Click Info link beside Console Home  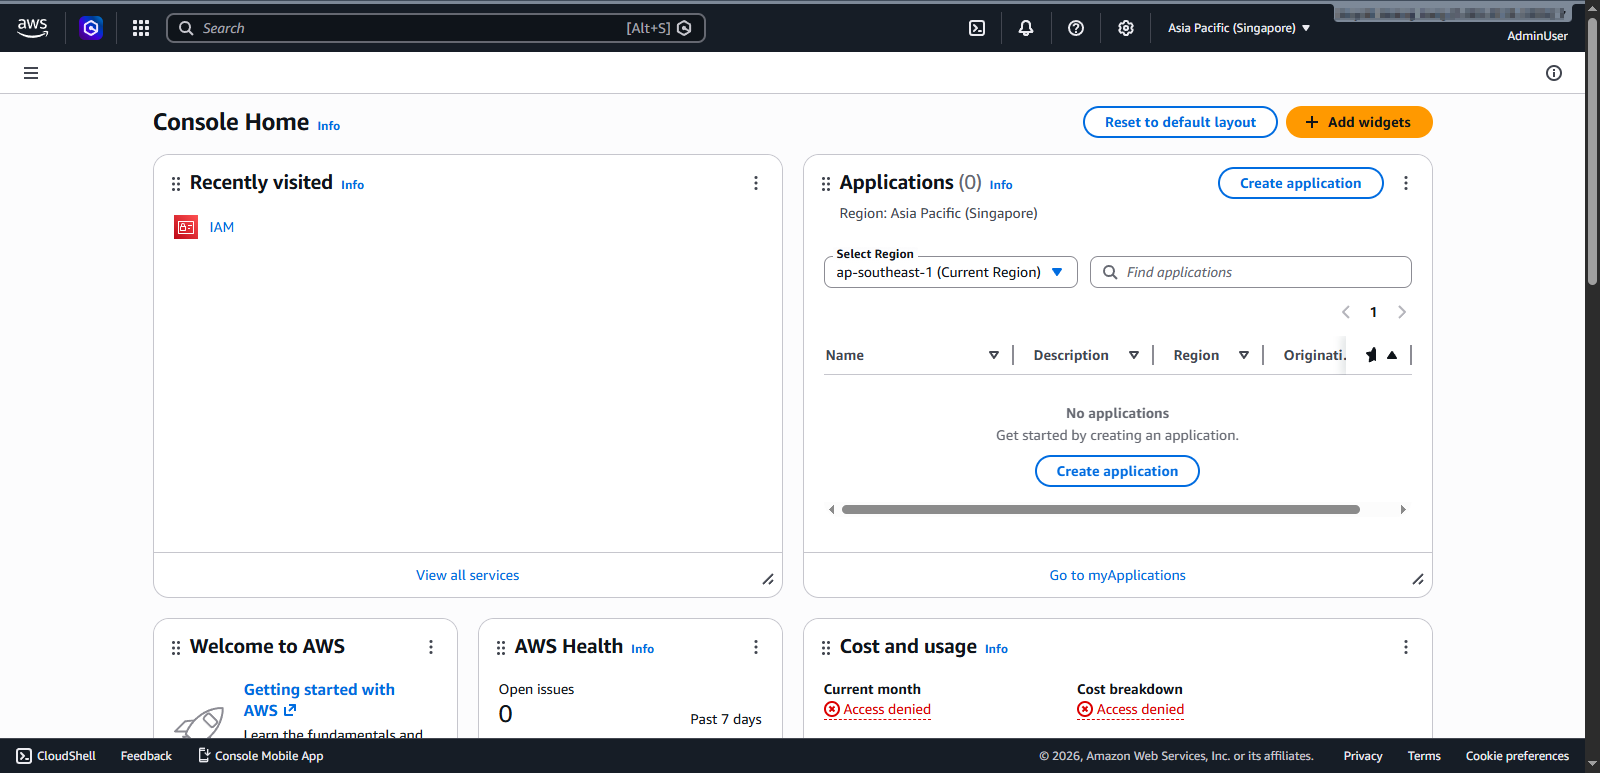click(x=329, y=126)
